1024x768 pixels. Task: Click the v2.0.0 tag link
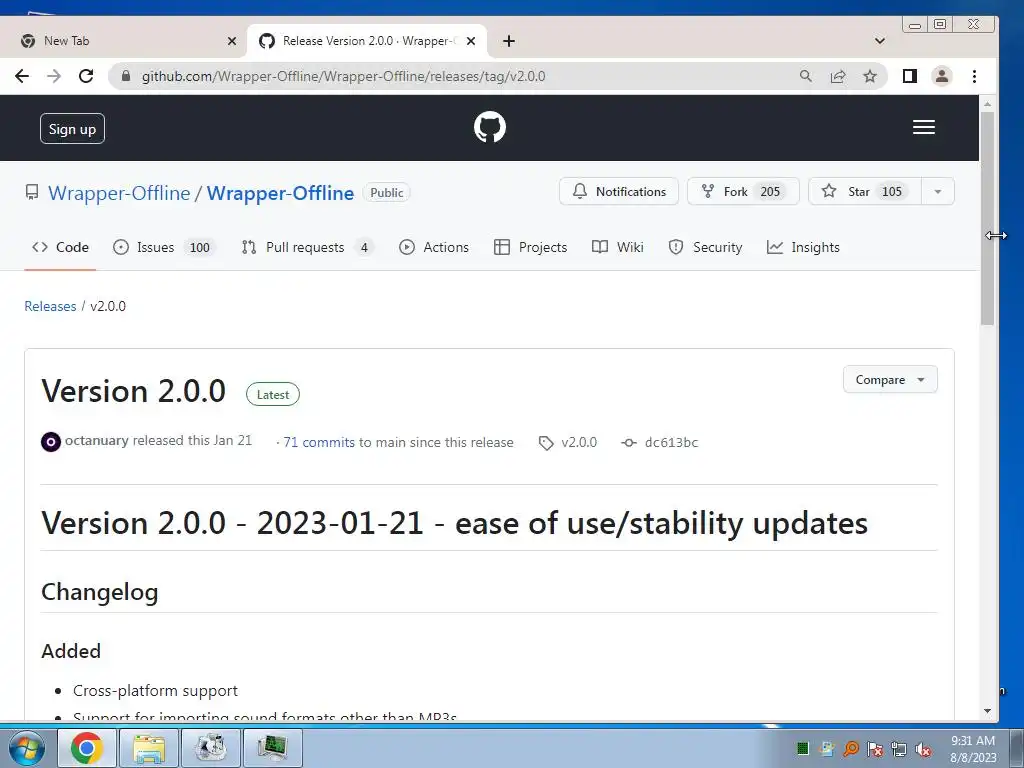tap(568, 442)
